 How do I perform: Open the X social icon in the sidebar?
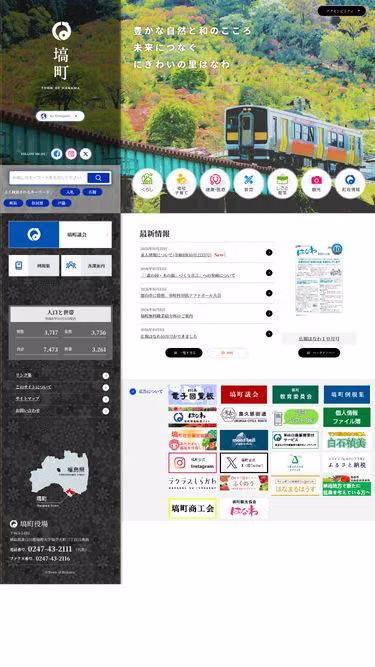85,154
